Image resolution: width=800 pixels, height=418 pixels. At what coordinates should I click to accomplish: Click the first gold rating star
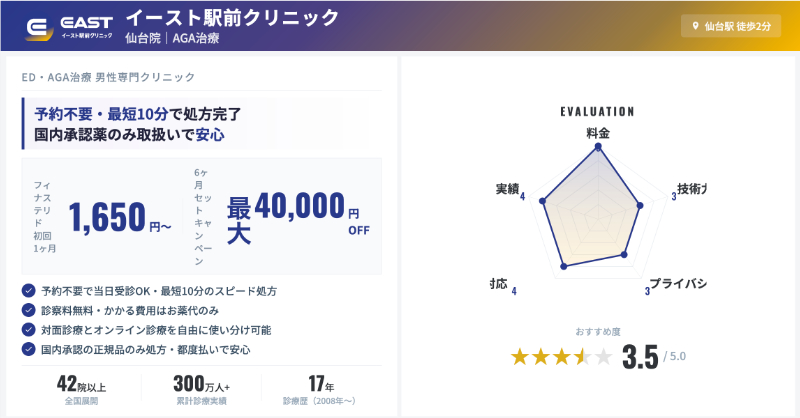click(521, 356)
